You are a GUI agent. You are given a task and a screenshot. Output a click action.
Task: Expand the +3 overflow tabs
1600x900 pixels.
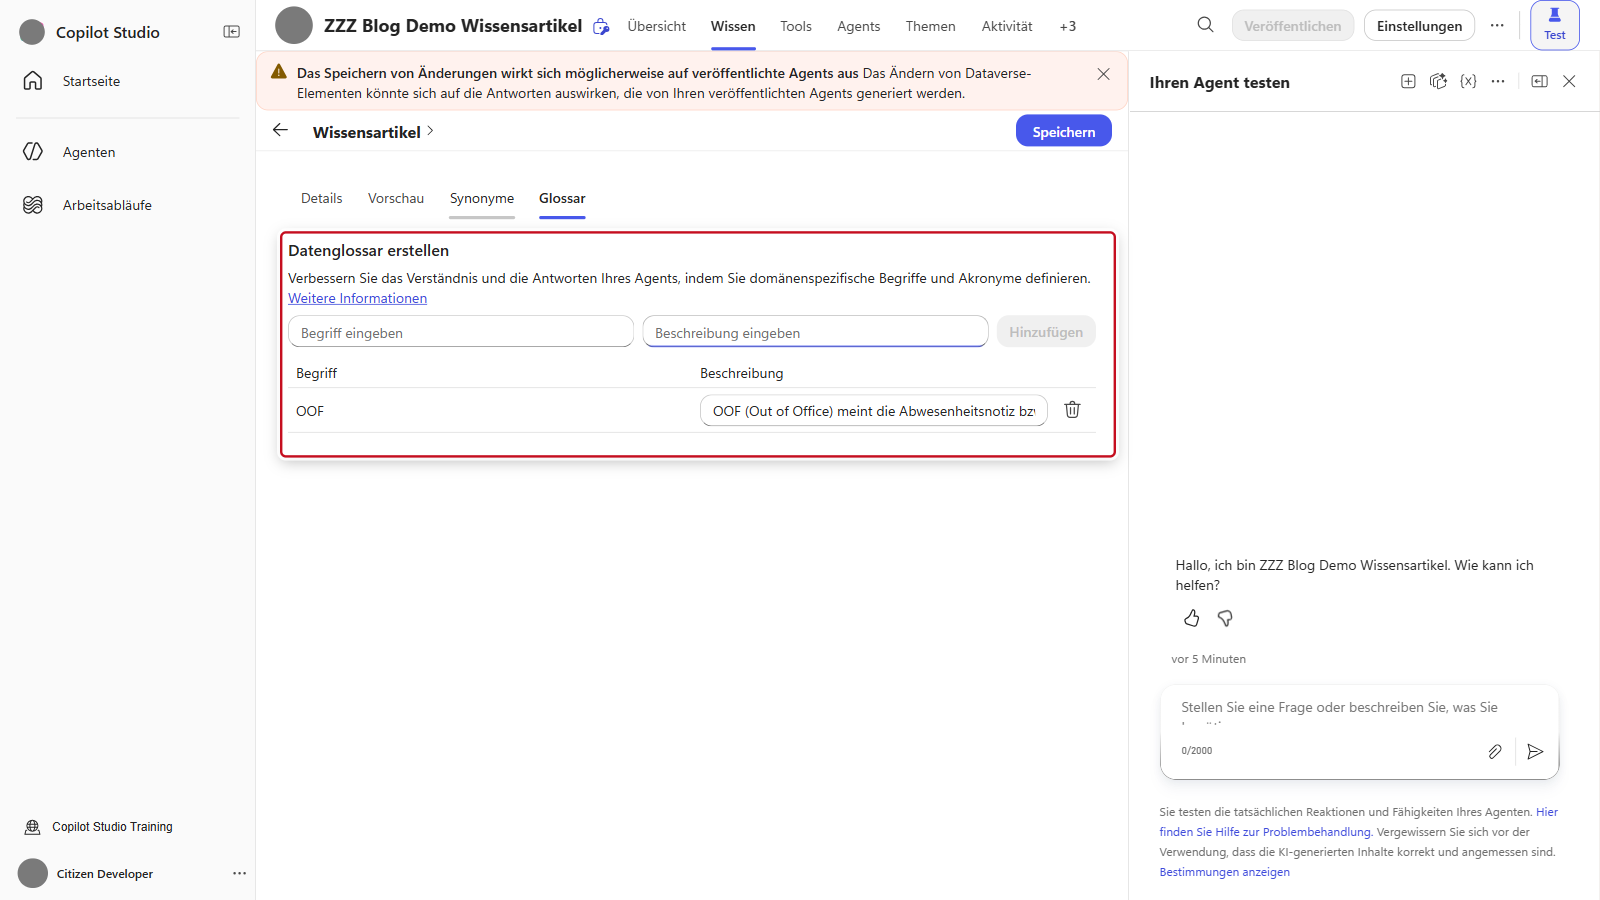click(1068, 27)
